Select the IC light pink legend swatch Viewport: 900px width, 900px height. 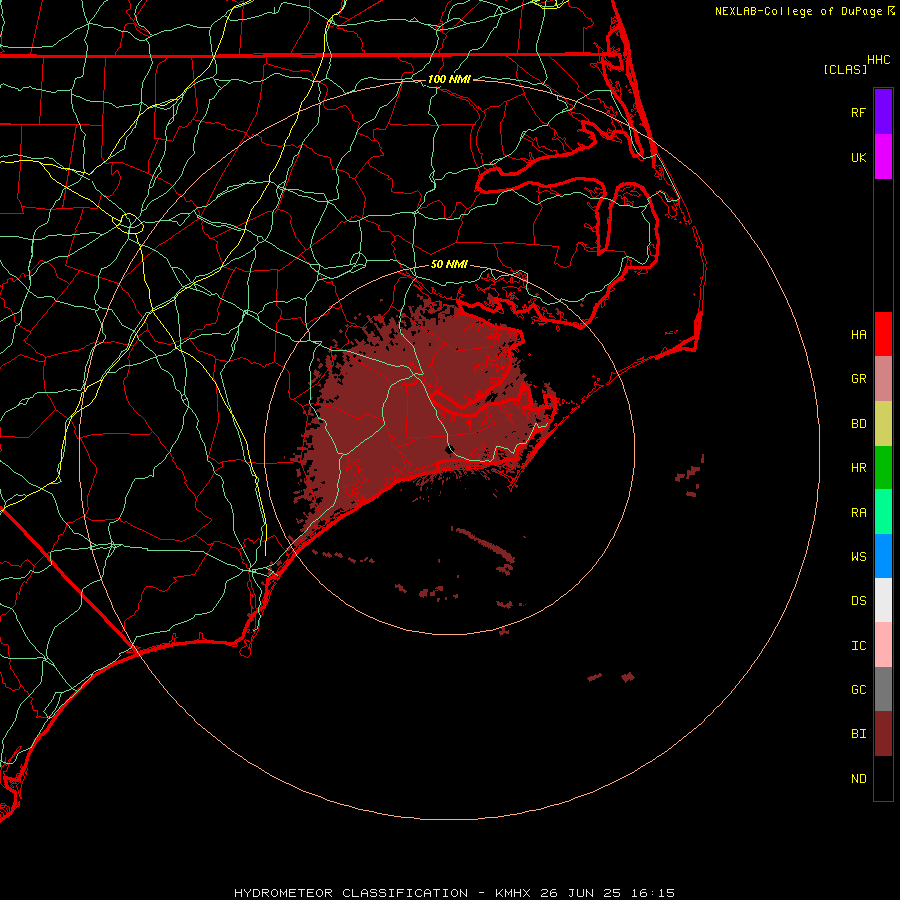click(883, 645)
